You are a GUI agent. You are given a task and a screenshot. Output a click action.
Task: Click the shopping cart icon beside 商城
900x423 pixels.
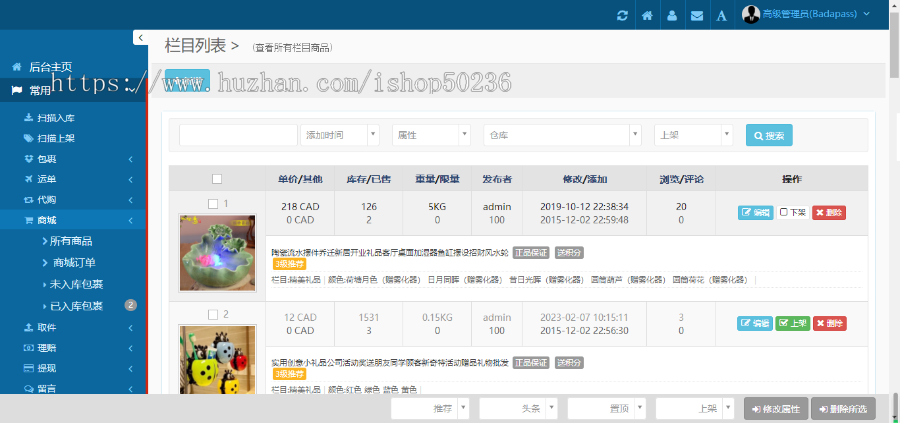pyautogui.click(x=28, y=220)
